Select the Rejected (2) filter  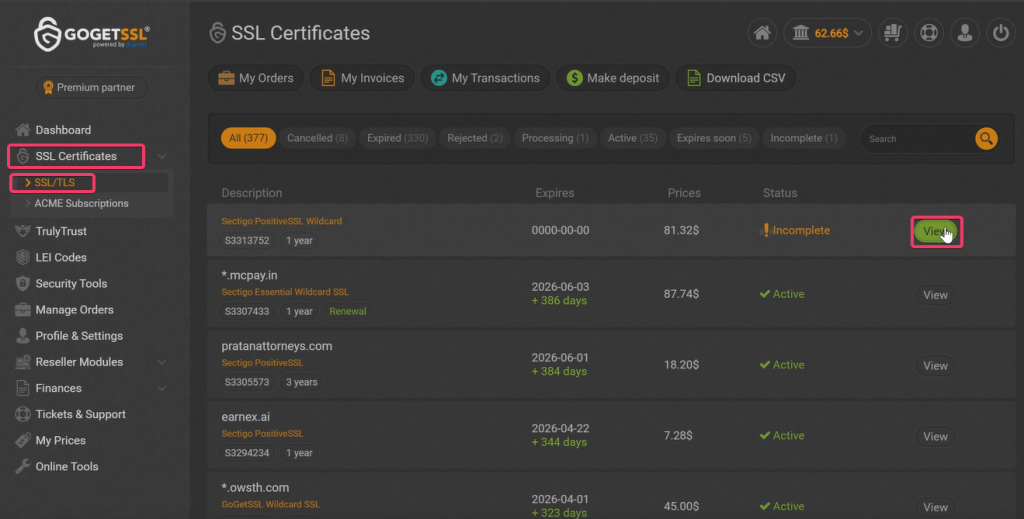pos(475,138)
